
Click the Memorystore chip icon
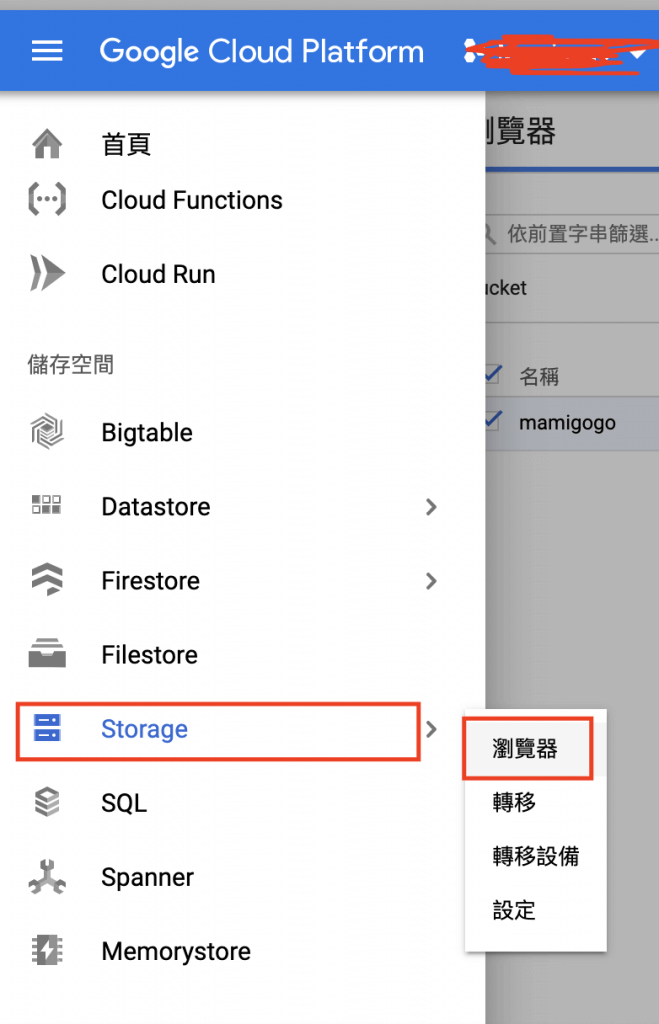point(47,951)
